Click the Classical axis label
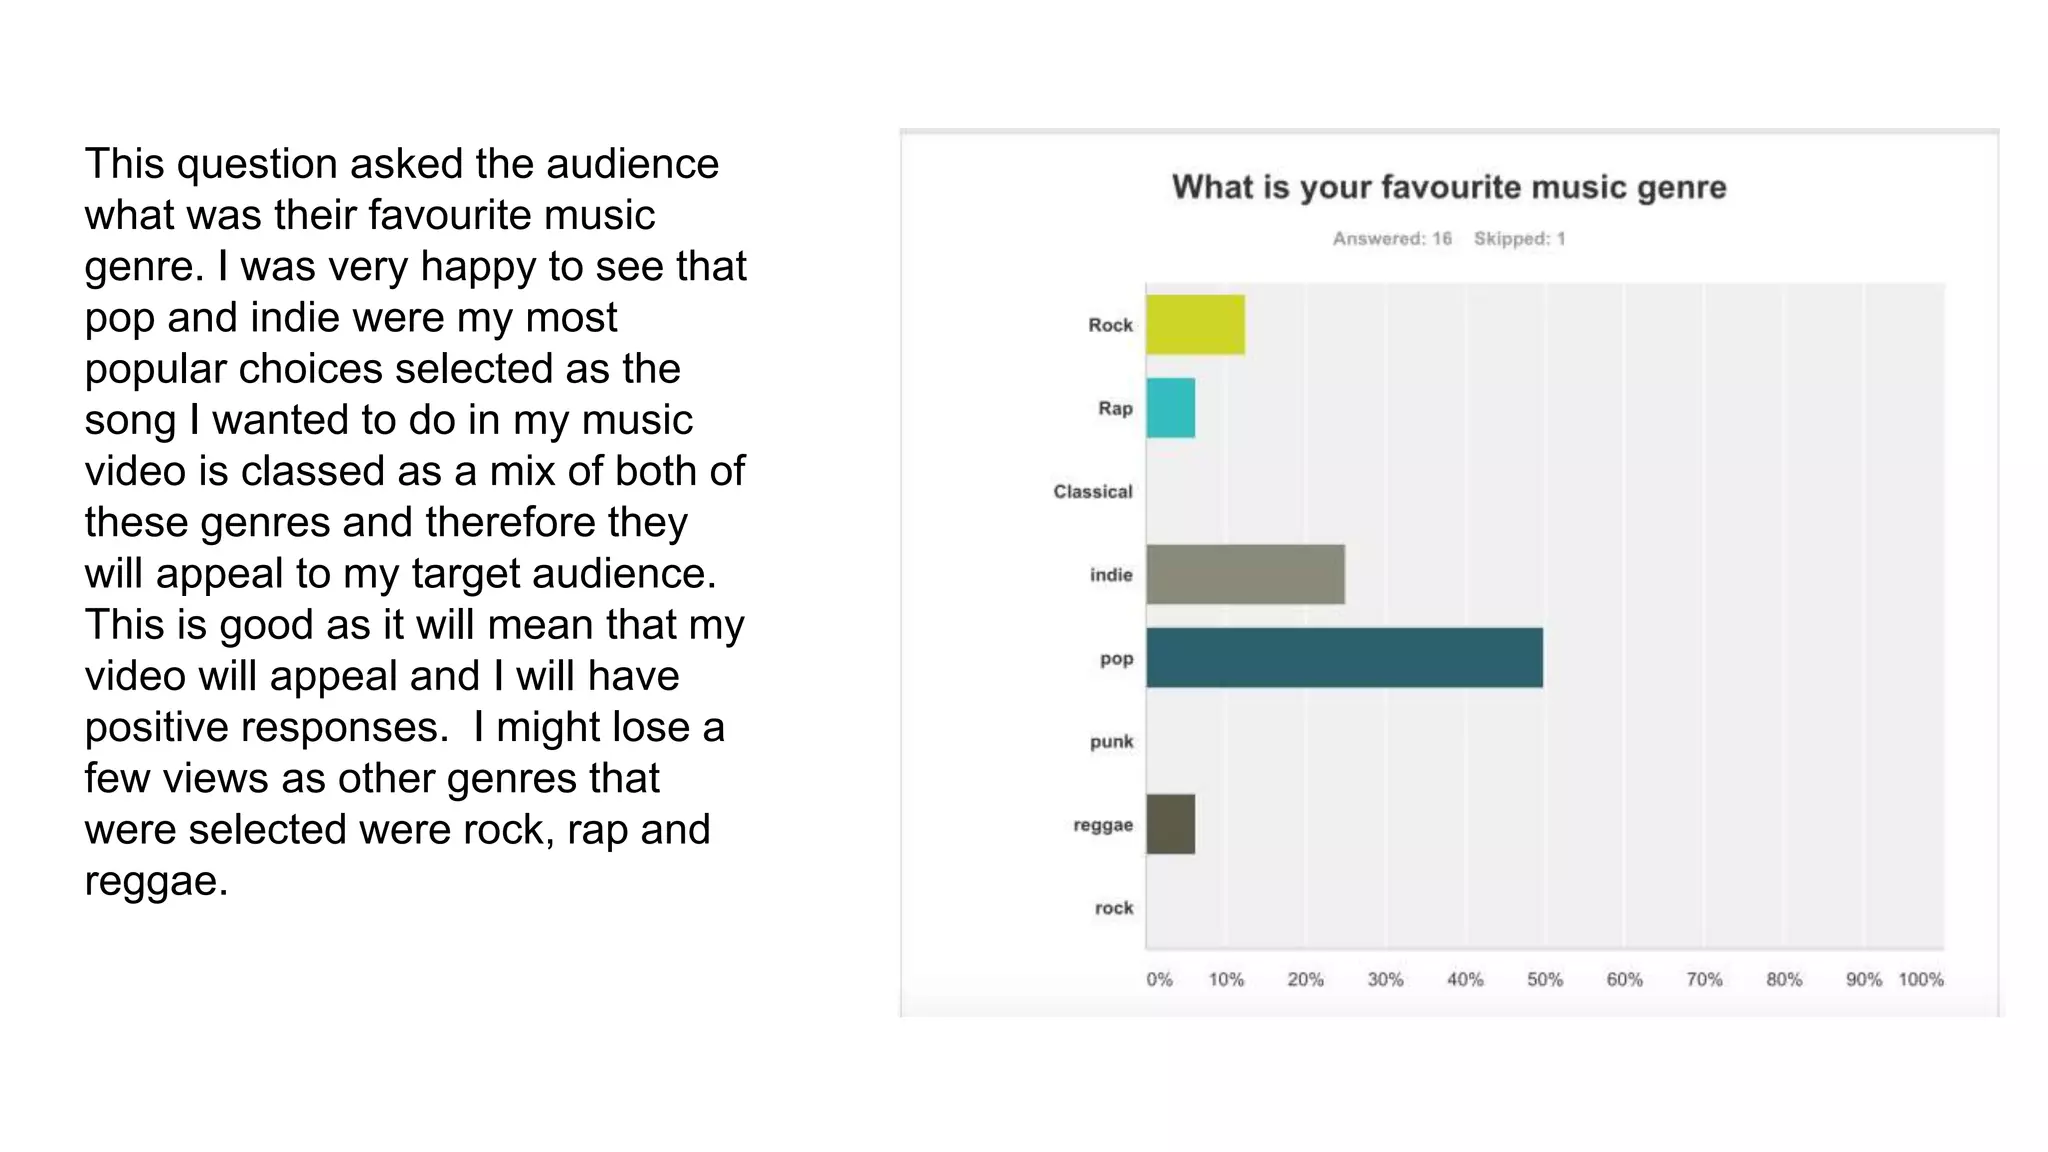The width and height of the screenshot is (2048, 1152). pos(1093,492)
